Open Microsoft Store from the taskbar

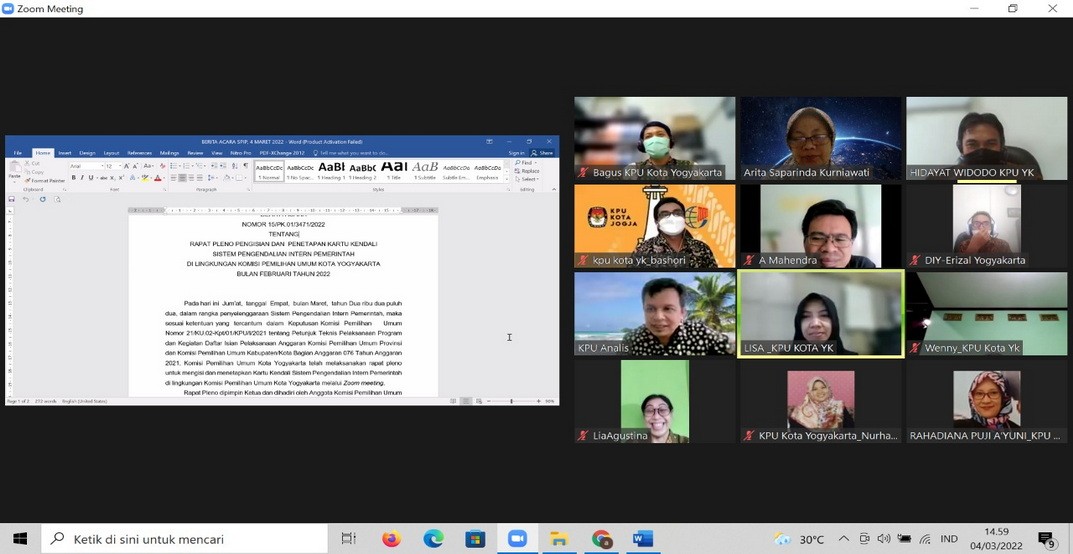(x=475, y=539)
